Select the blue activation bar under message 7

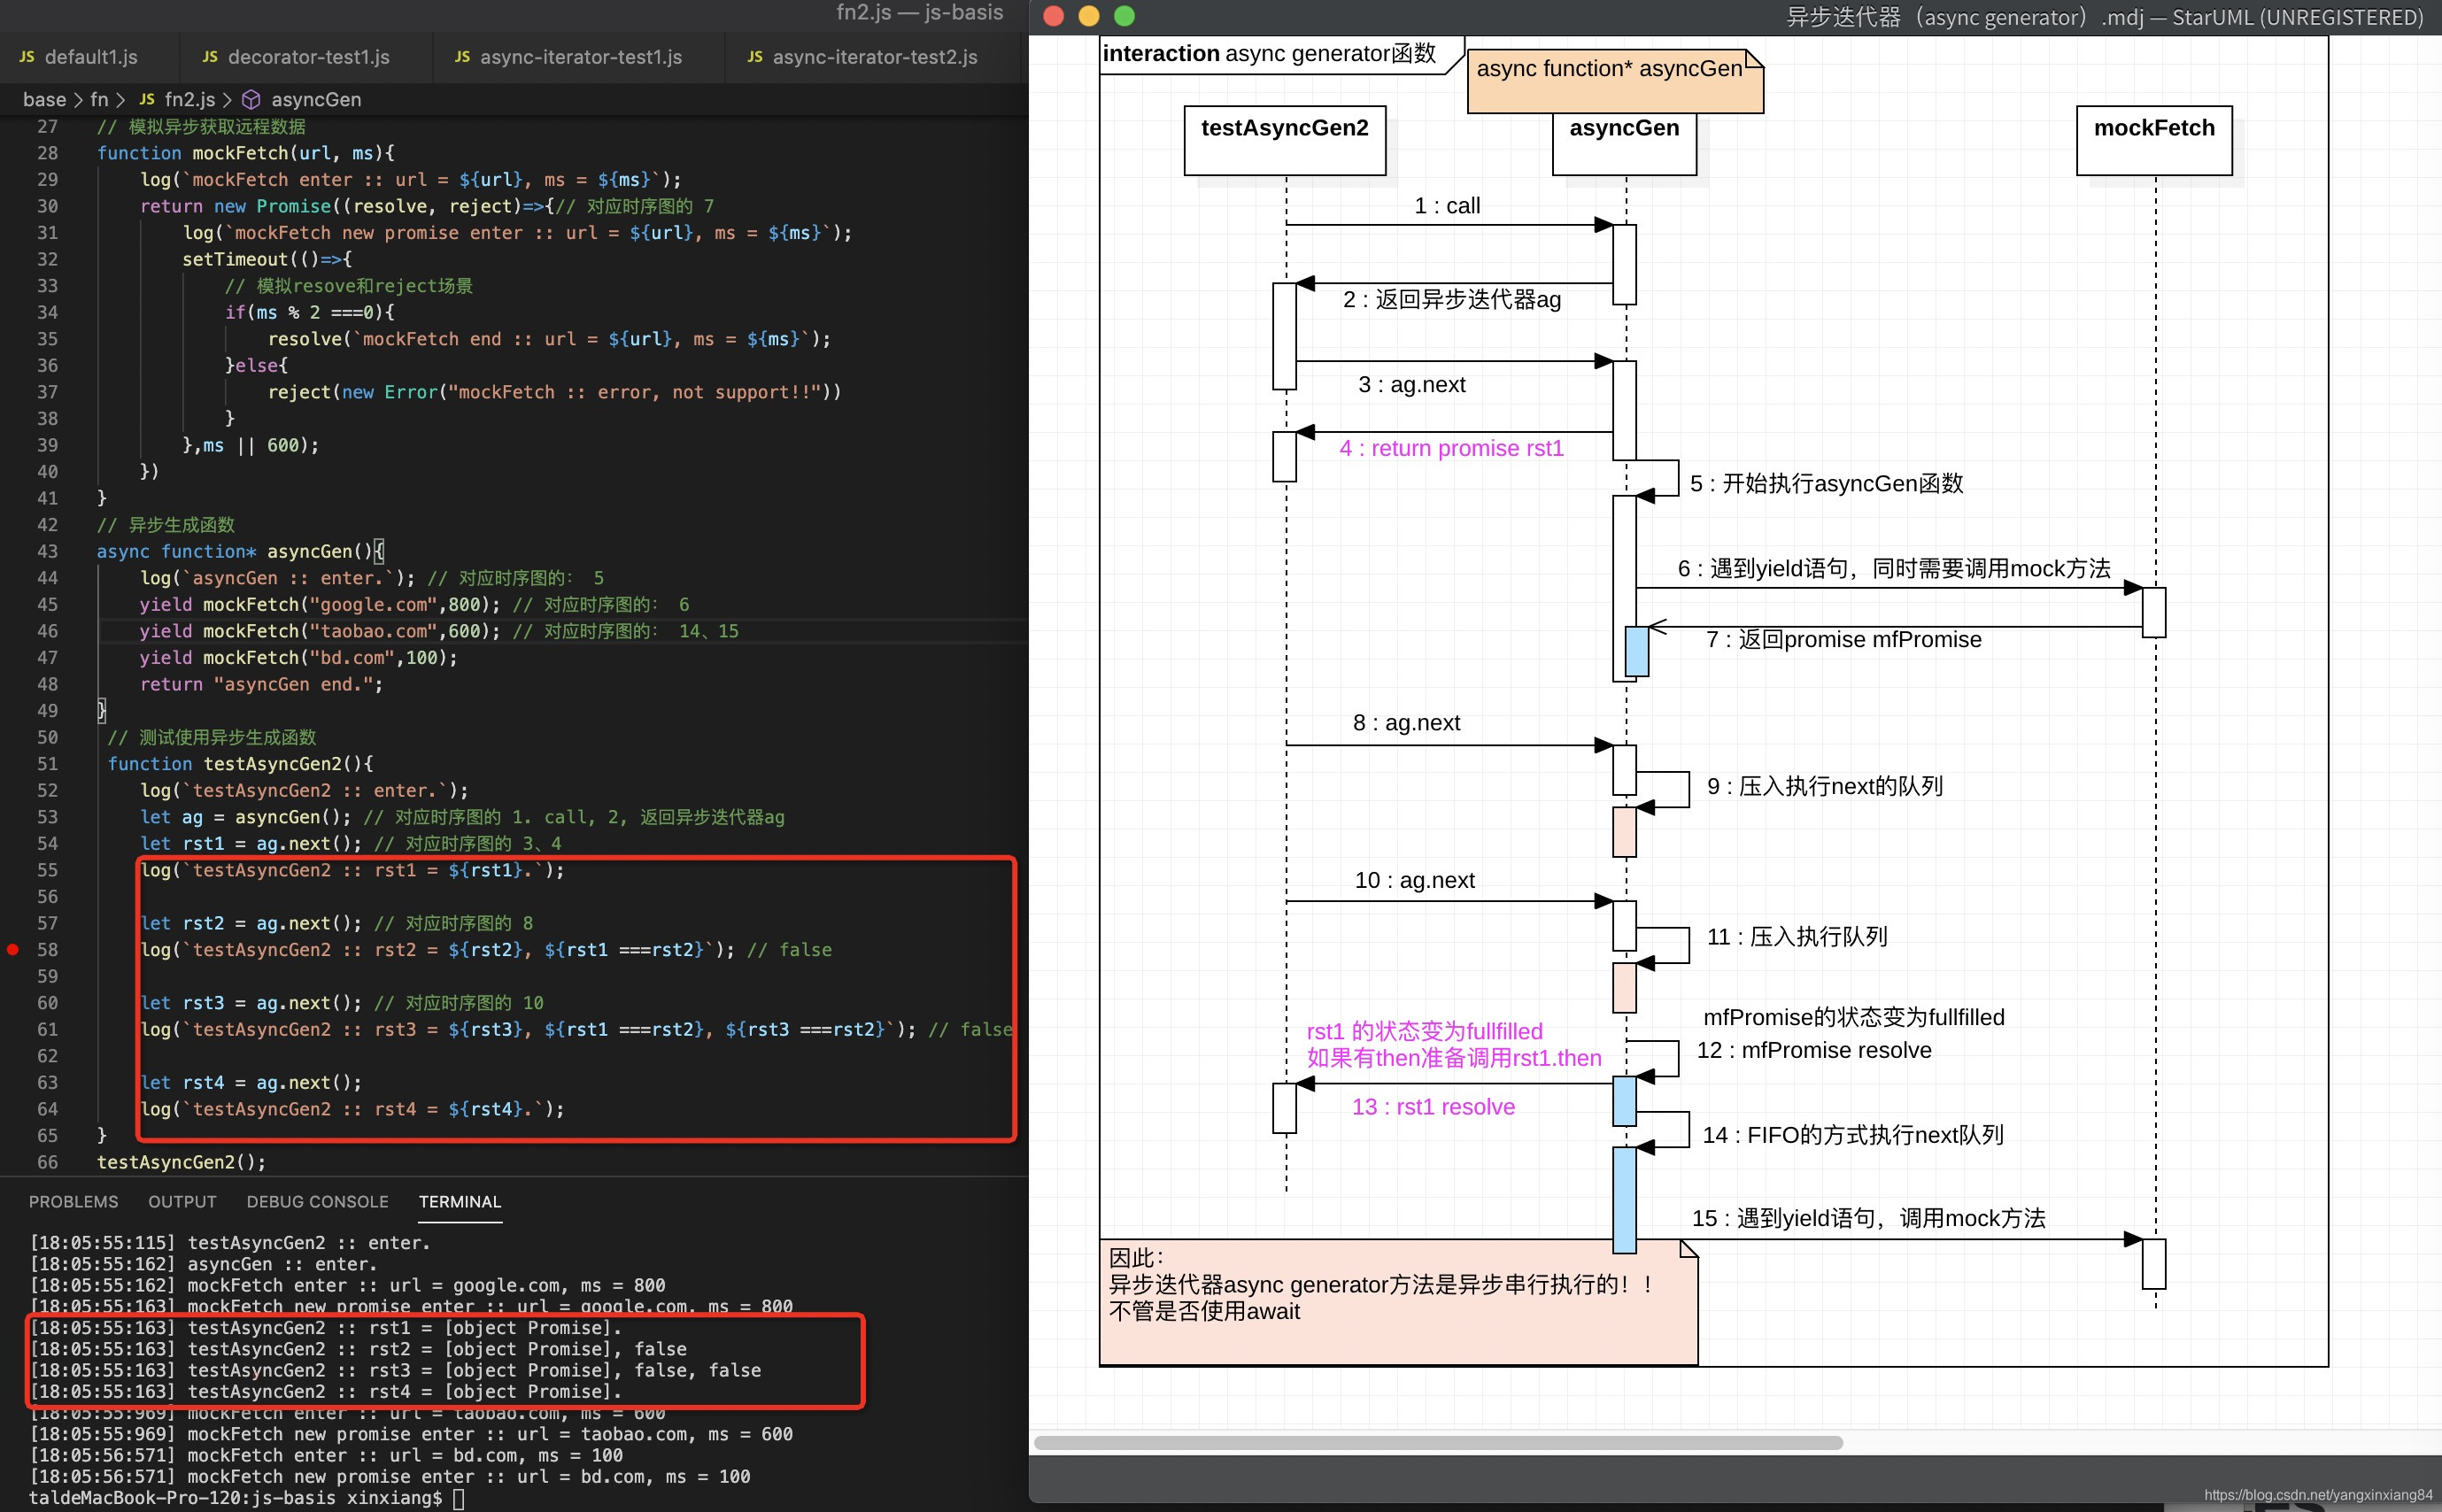point(1636,651)
